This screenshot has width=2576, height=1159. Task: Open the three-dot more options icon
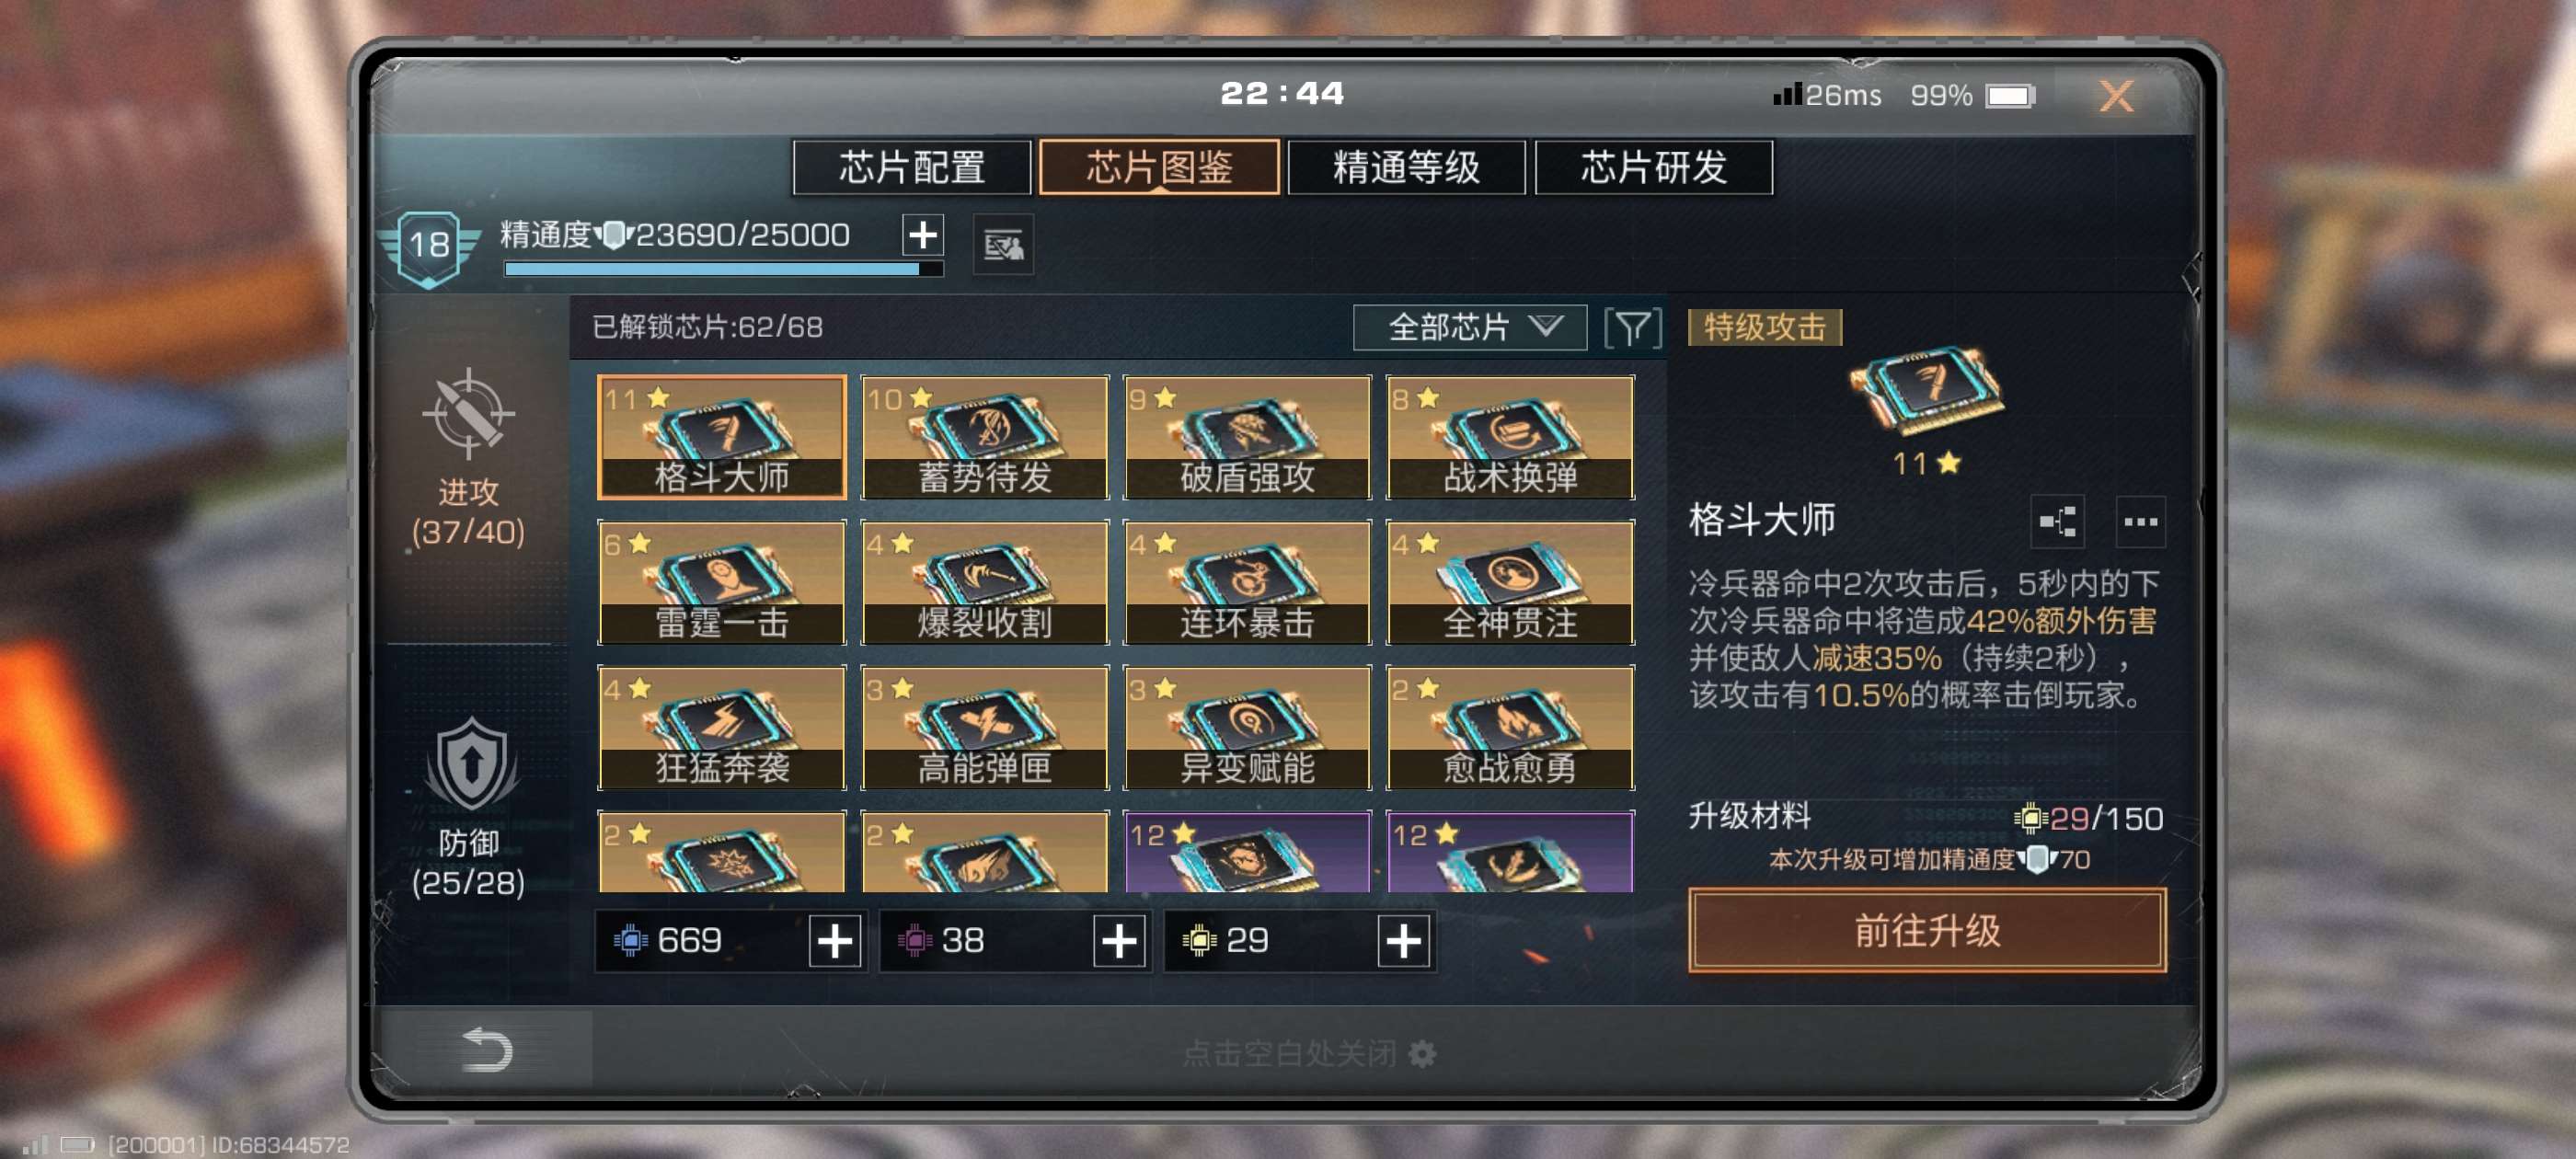pyautogui.click(x=2140, y=521)
